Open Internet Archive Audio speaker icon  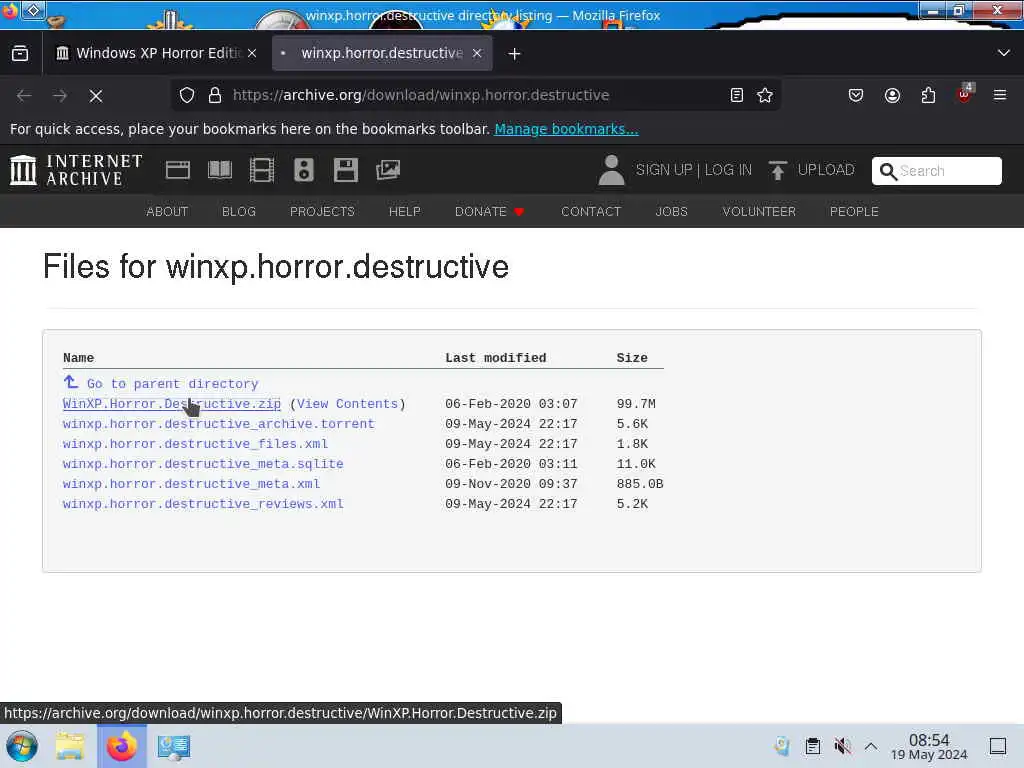click(304, 170)
